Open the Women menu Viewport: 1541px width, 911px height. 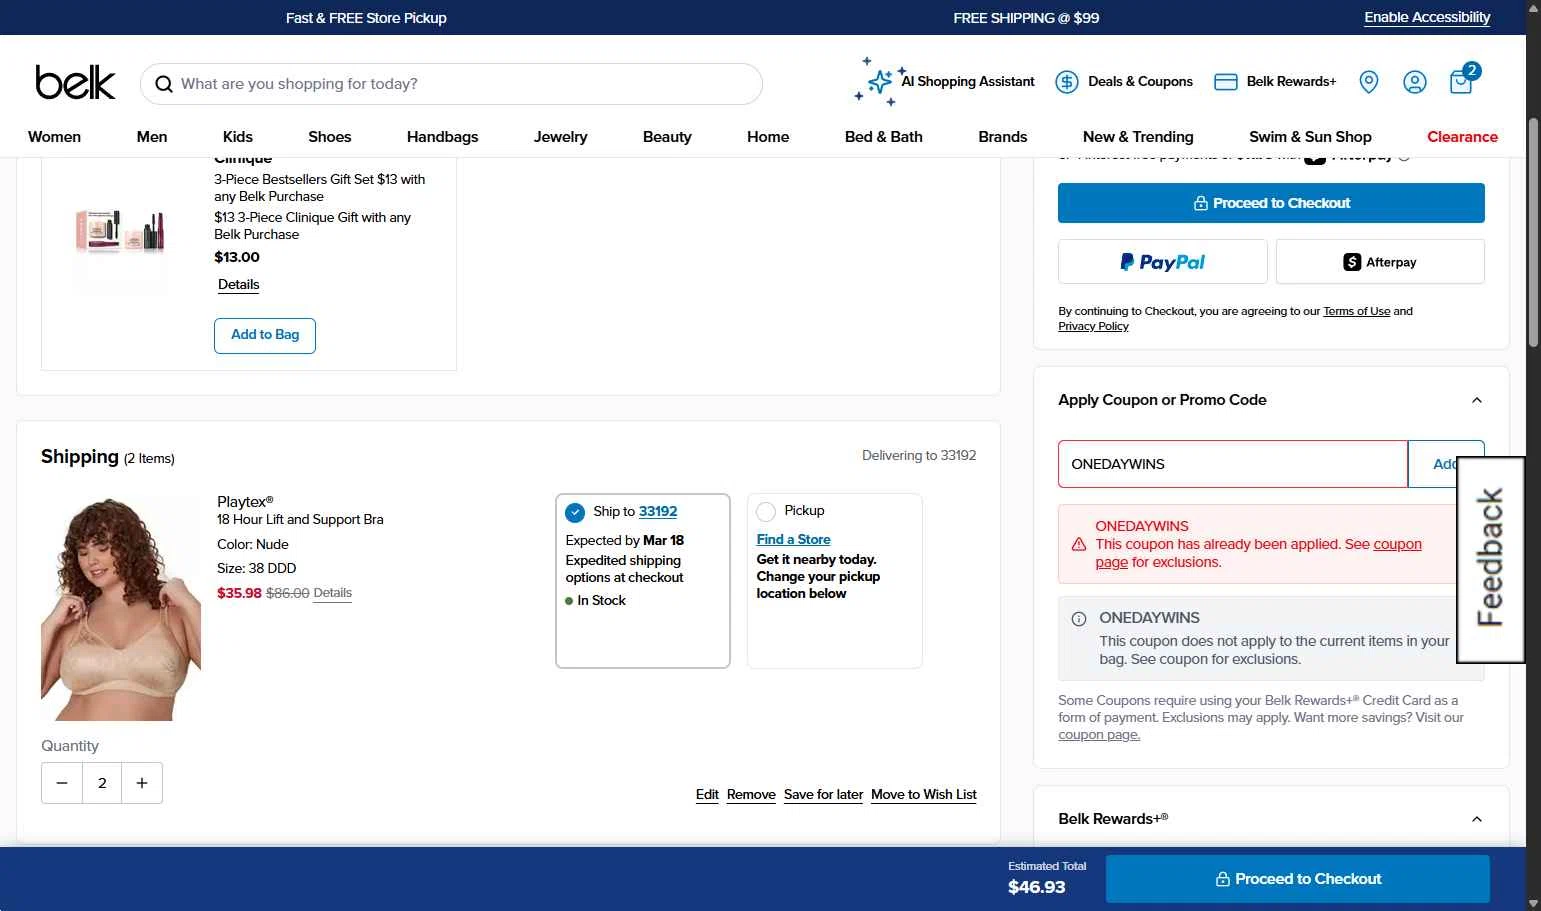click(x=55, y=137)
